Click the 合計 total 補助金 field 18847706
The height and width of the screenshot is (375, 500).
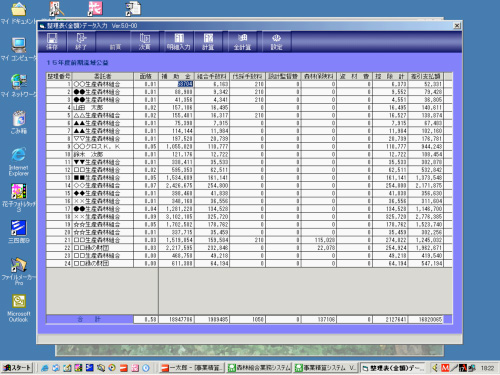pyautogui.click(x=176, y=319)
